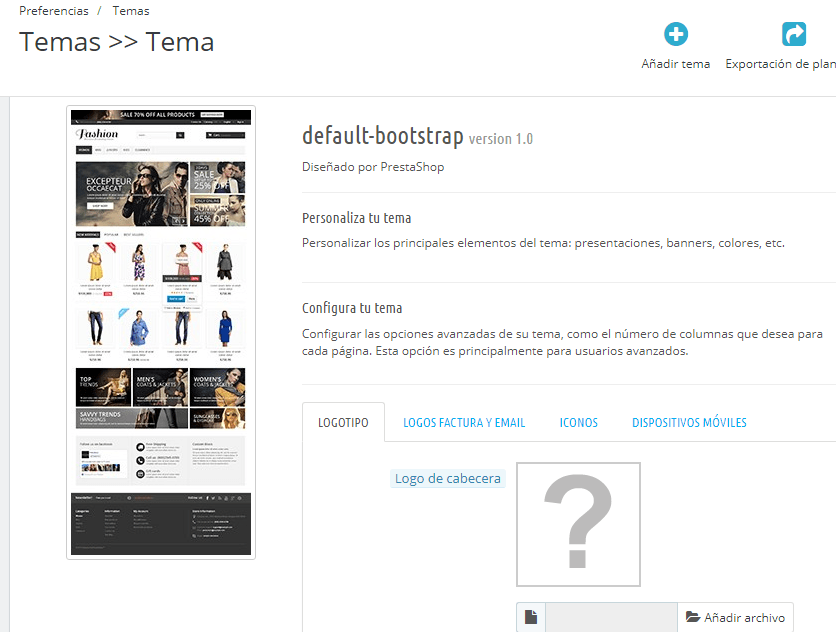Click the Temas breadcrumb link
This screenshot has width=836, height=632.
(x=131, y=11)
